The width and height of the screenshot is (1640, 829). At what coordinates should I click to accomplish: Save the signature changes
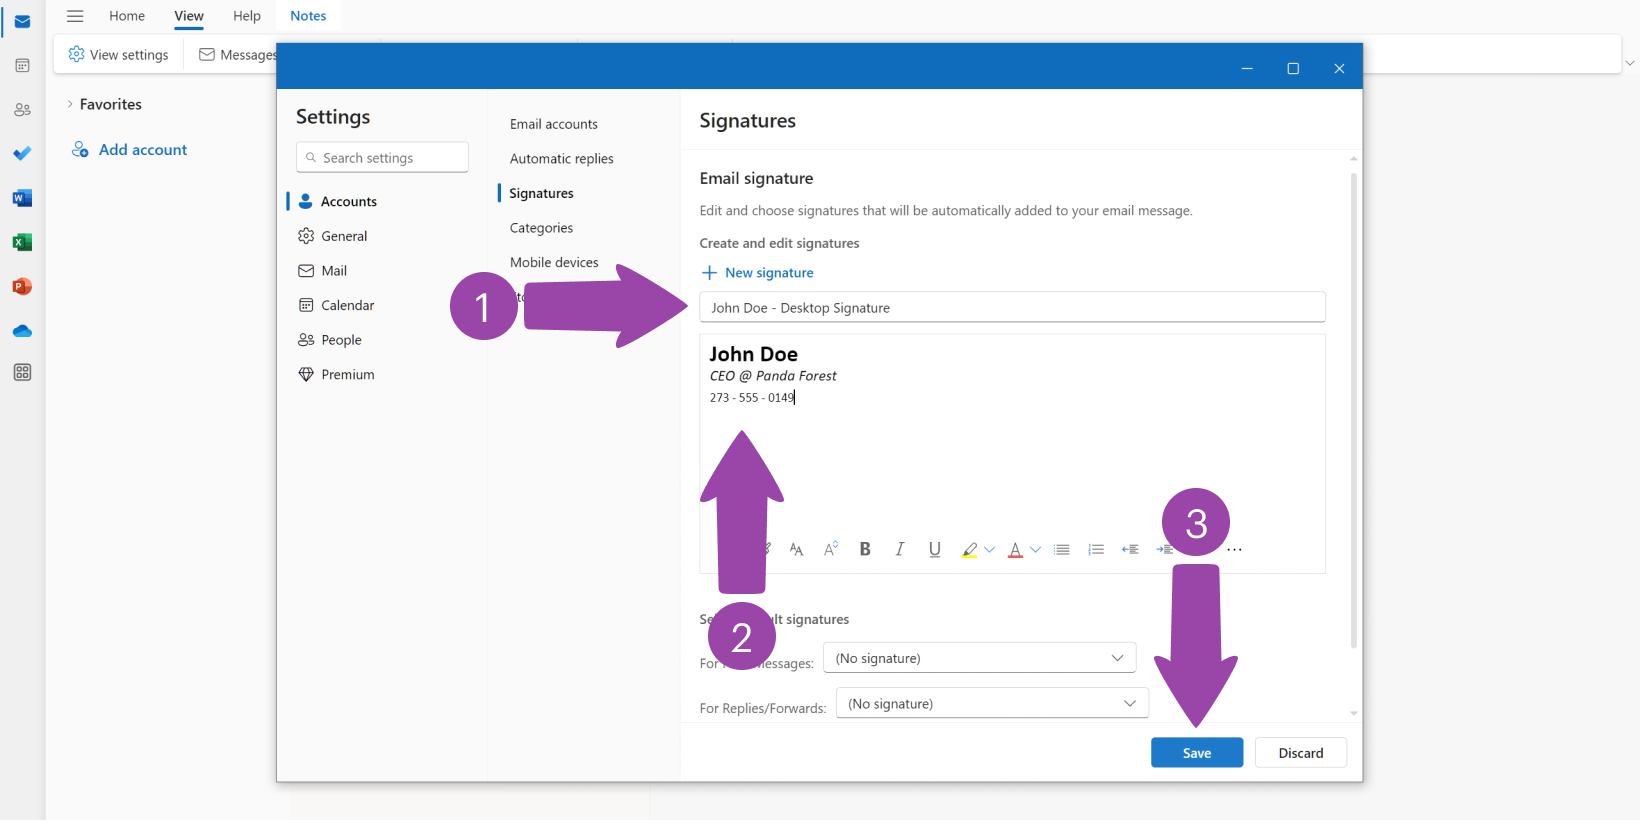1197,753
